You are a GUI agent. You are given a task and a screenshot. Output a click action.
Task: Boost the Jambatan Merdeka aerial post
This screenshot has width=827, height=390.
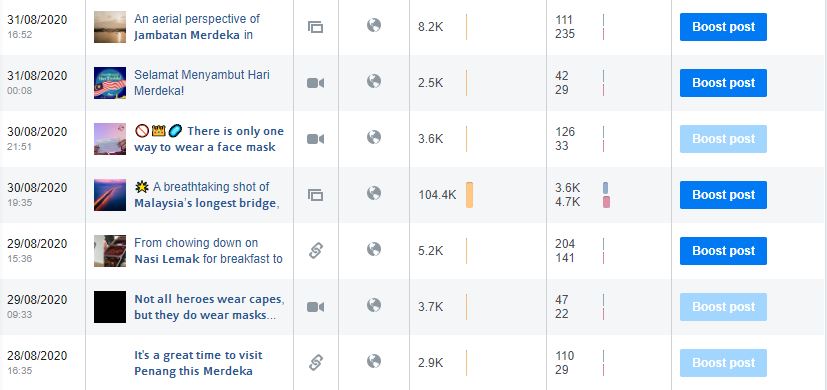(723, 27)
